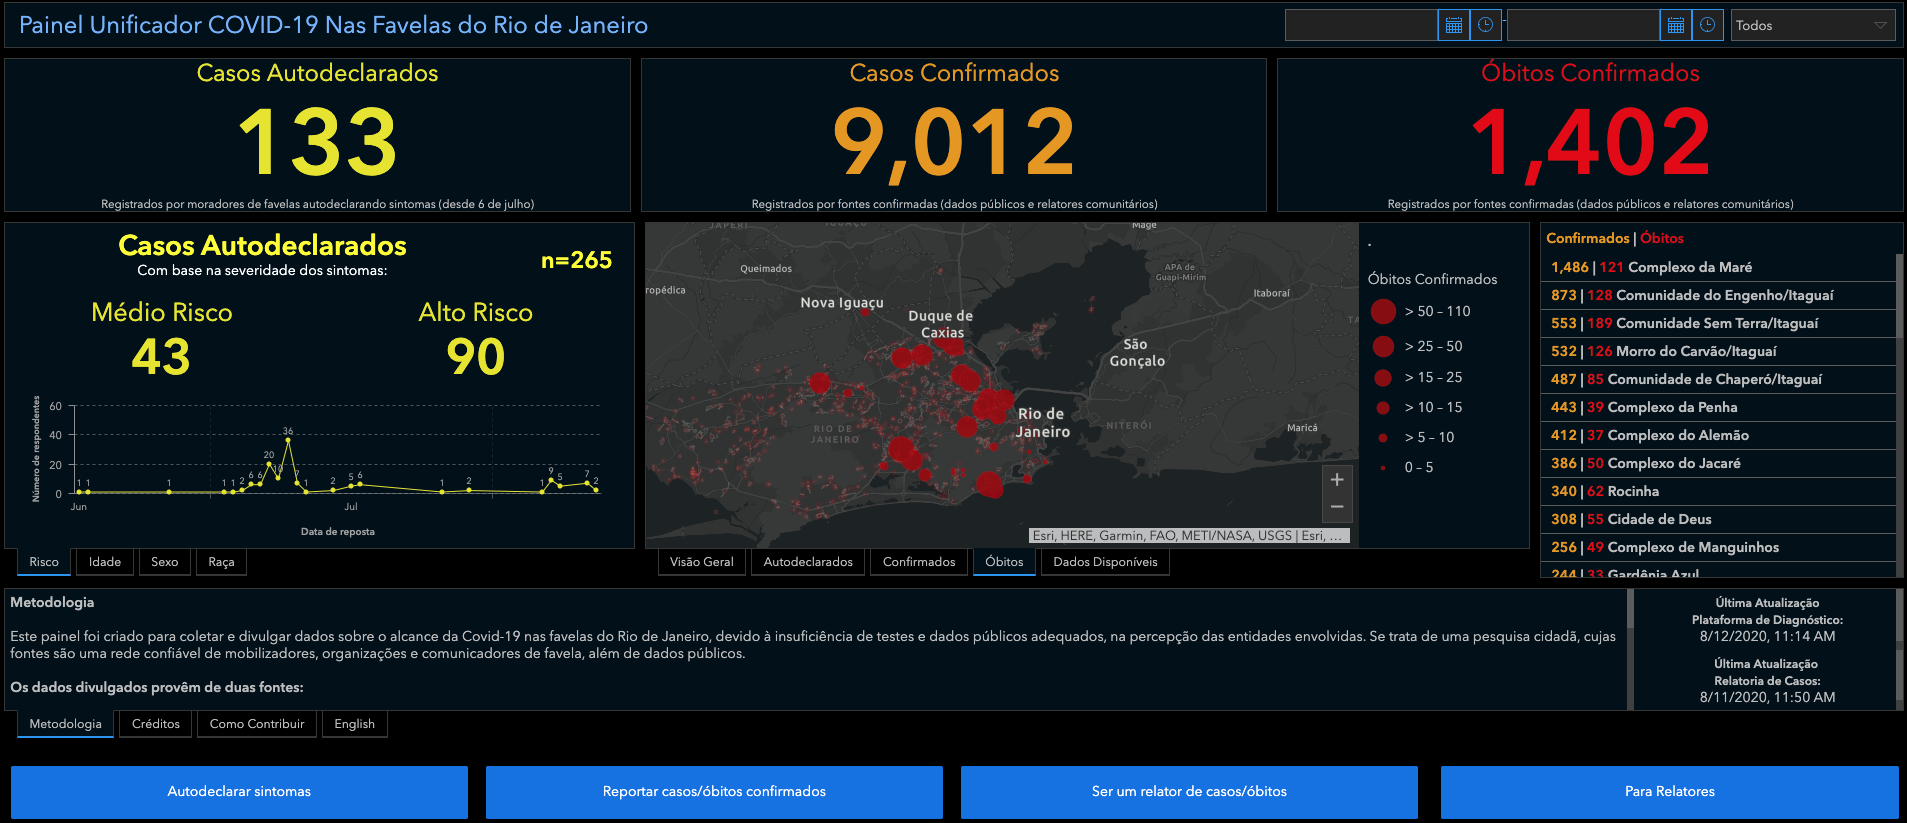Click the favela list scrollbar
Viewport: 1907px width, 823px height.
(1899, 400)
